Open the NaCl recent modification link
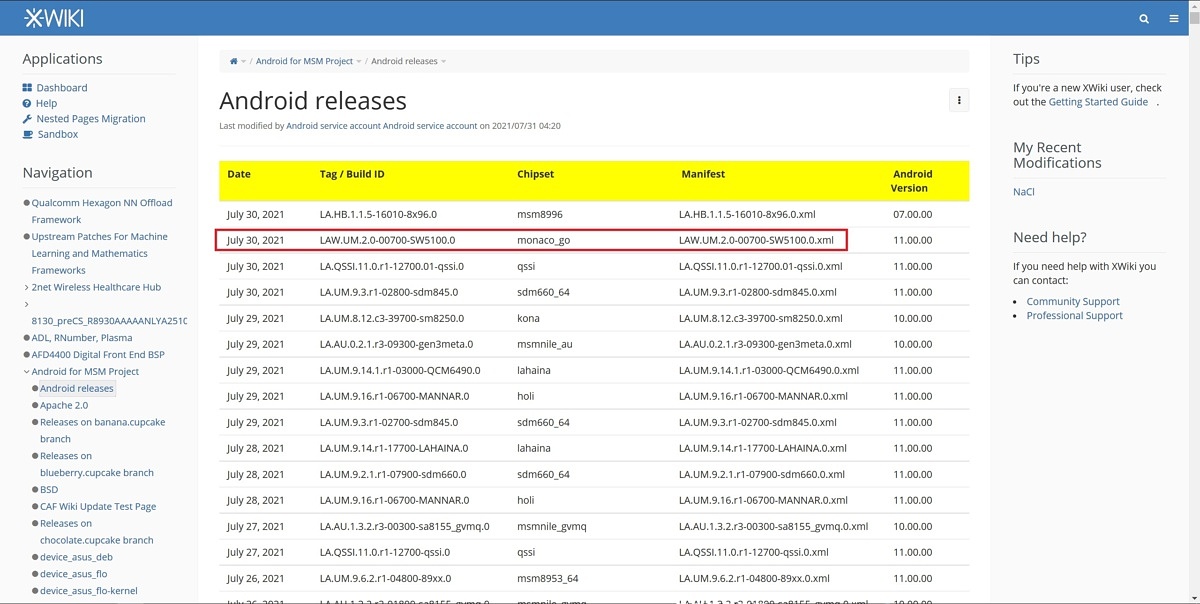 click(1024, 191)
